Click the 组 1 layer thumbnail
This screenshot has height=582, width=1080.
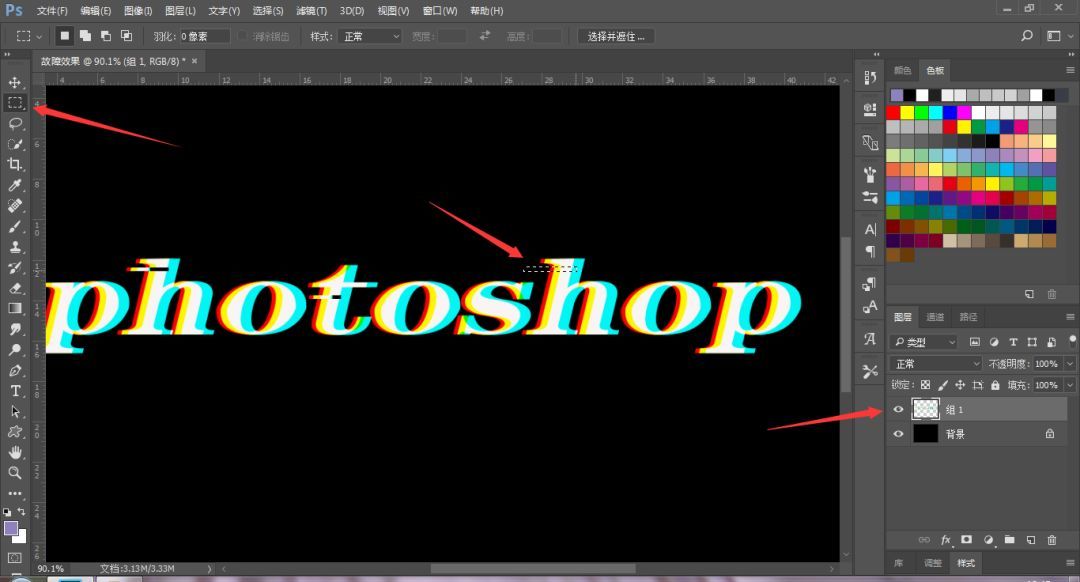(x=926, y=409)
